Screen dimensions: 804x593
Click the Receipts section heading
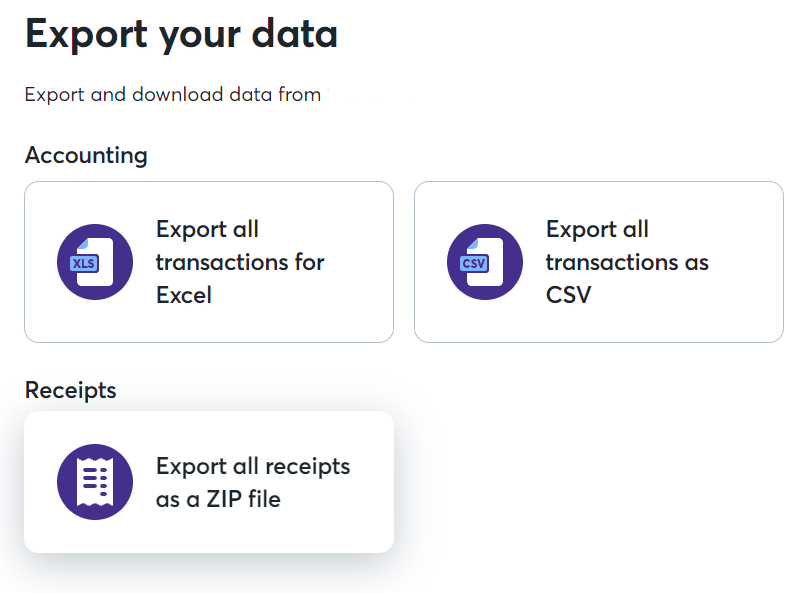pyautogui.click(x=70, y=390)
